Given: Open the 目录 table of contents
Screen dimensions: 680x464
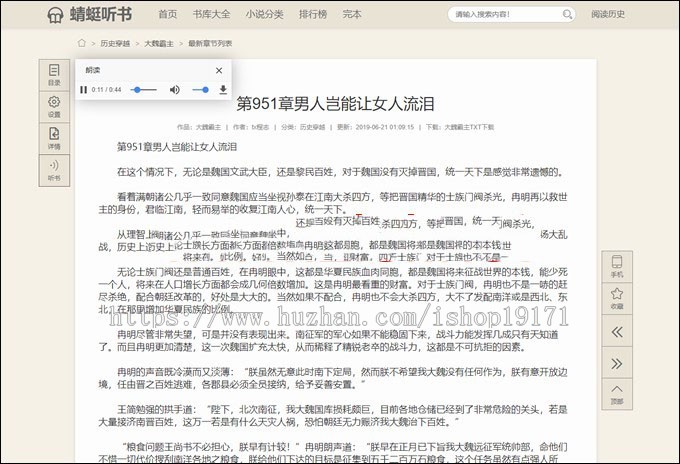Looking at the screenshot, I should pyautogui.click(x=54, y=75).
